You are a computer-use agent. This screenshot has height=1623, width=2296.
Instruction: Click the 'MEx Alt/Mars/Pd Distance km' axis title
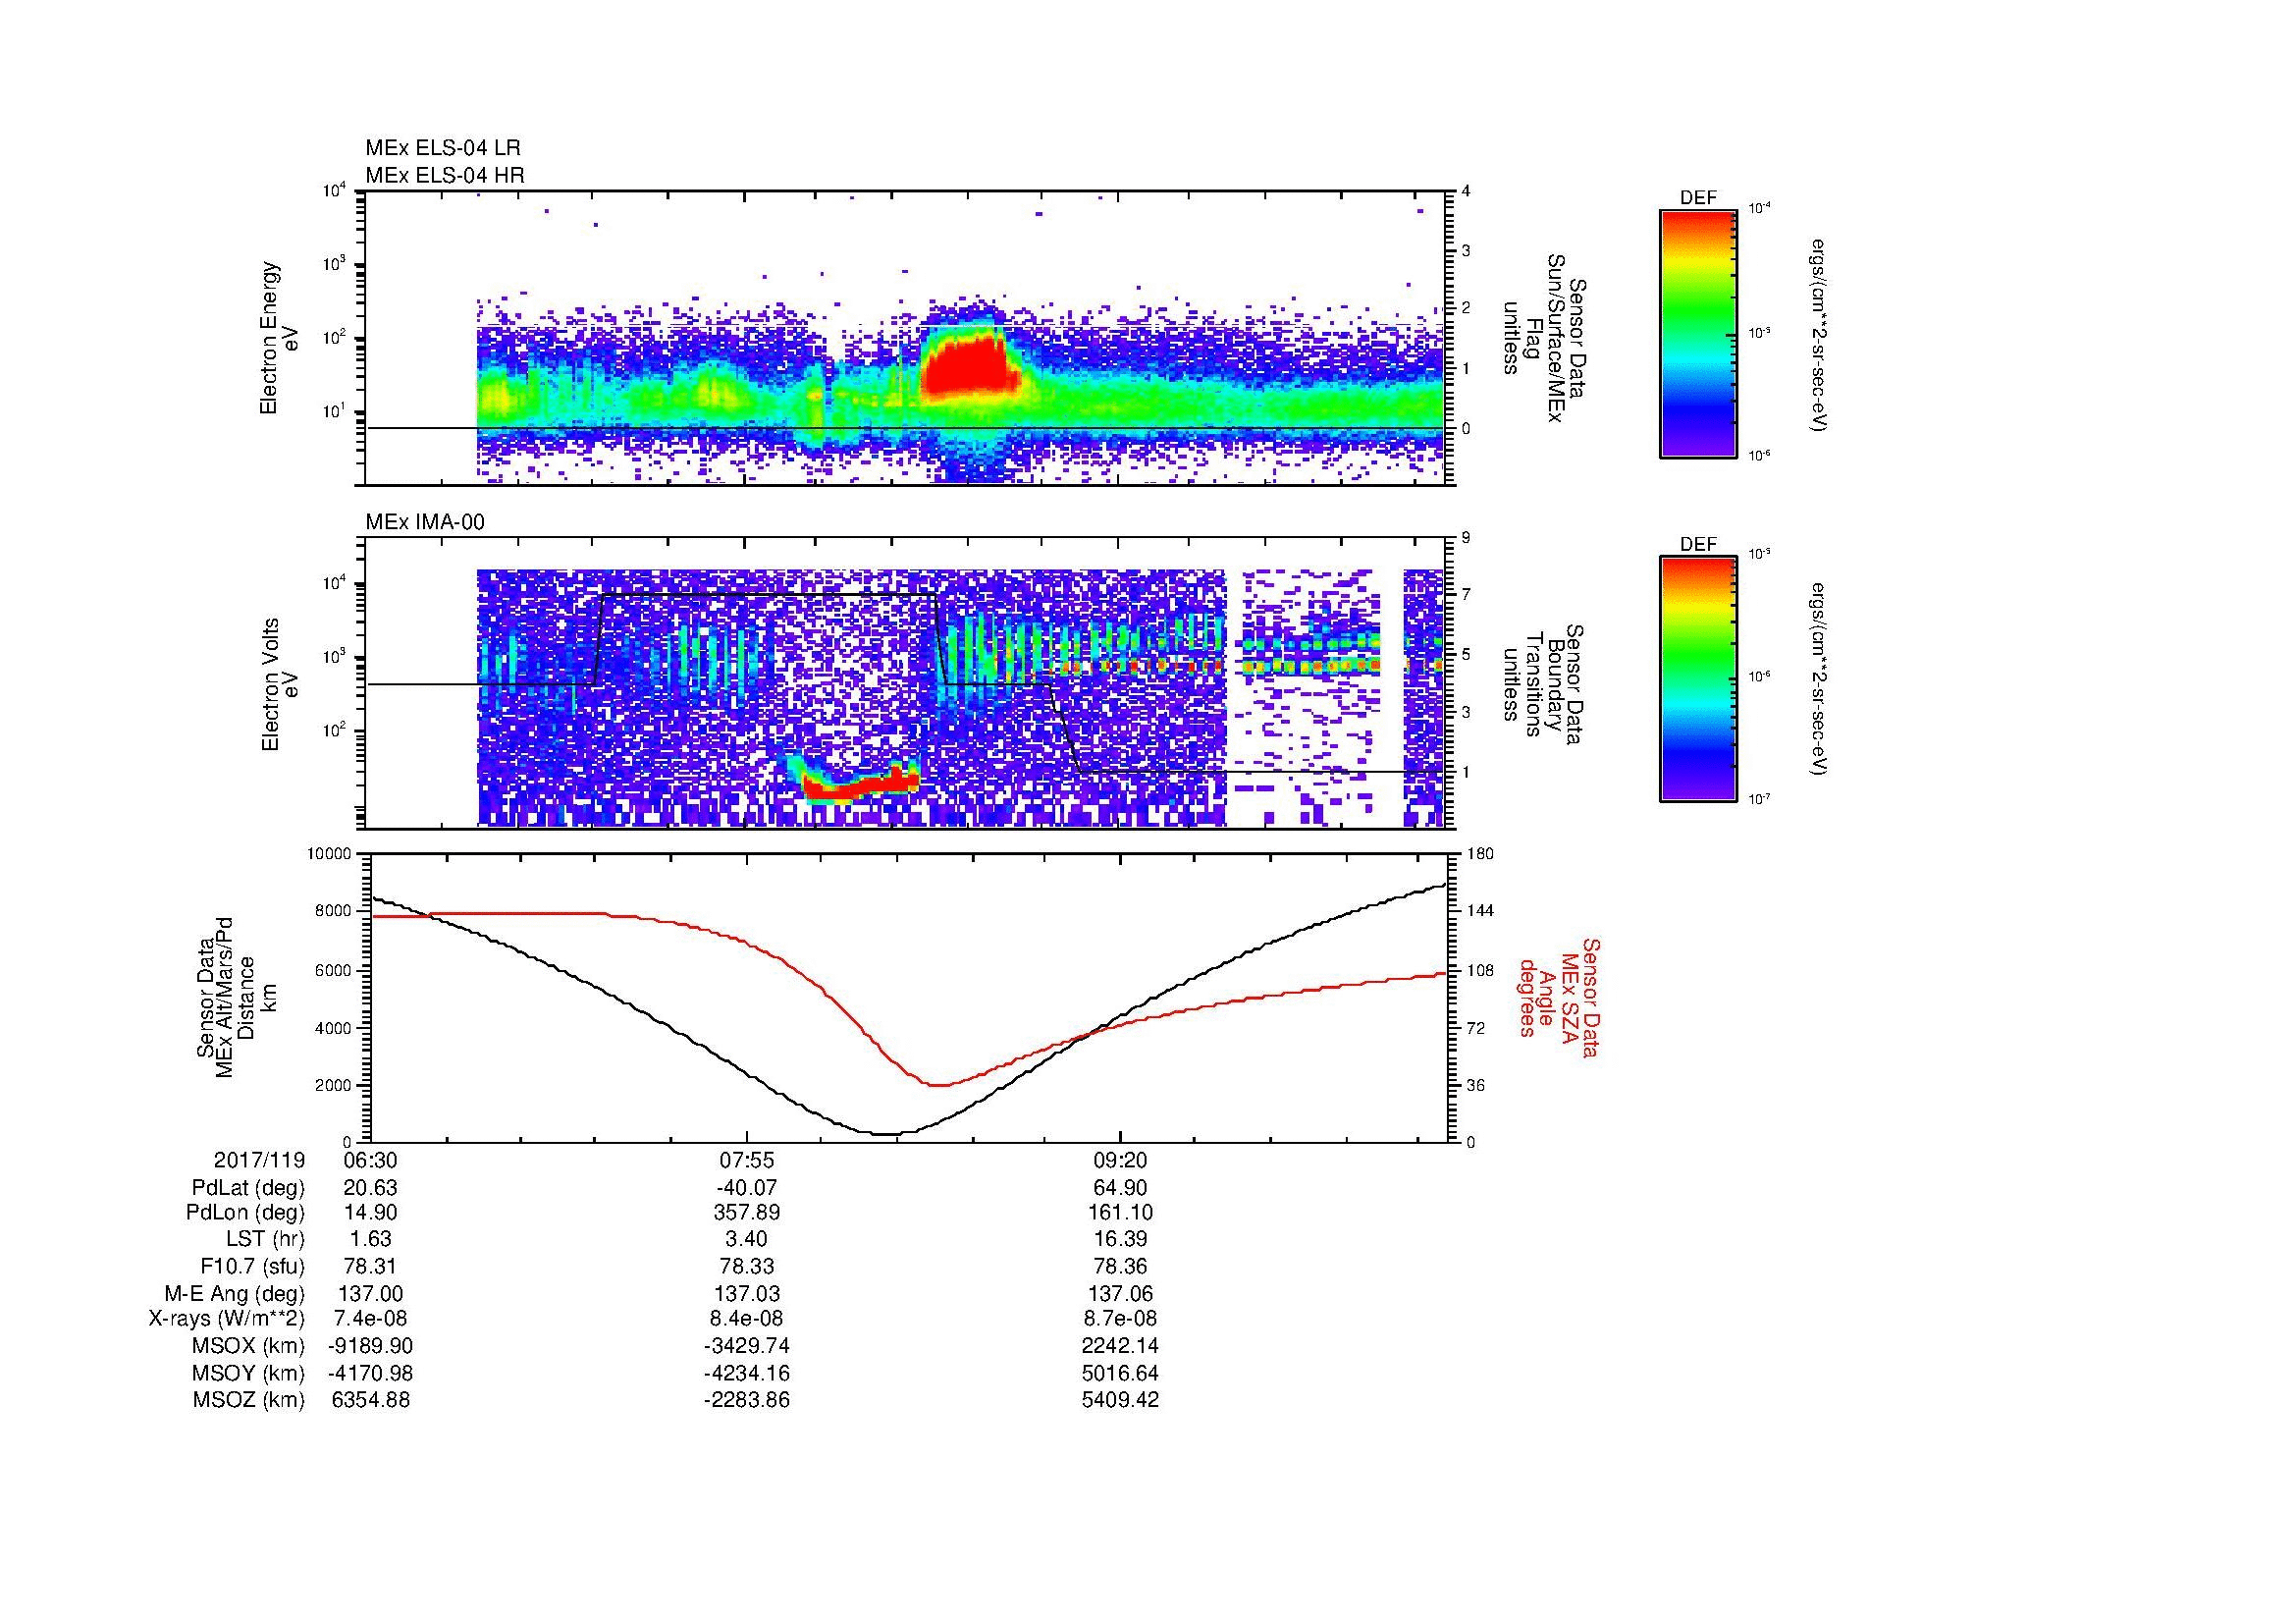tap(235, 997)
